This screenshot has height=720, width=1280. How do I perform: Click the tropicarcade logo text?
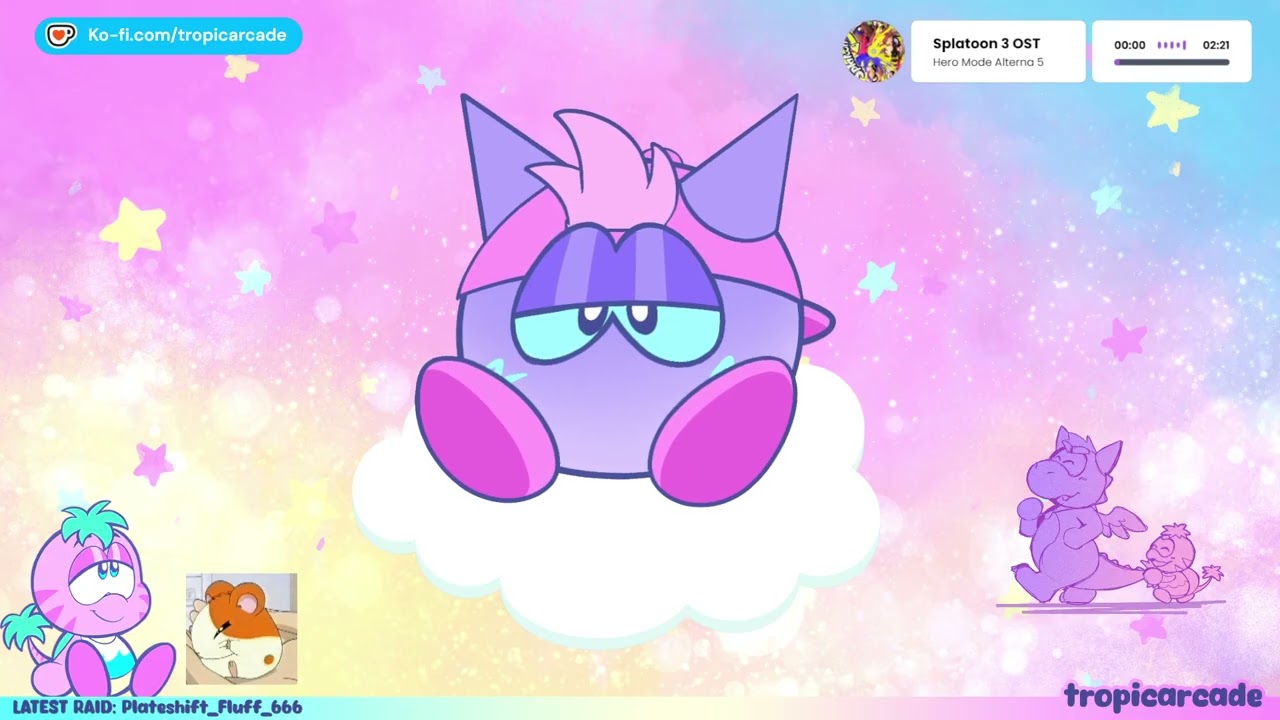coord(1163,696)
